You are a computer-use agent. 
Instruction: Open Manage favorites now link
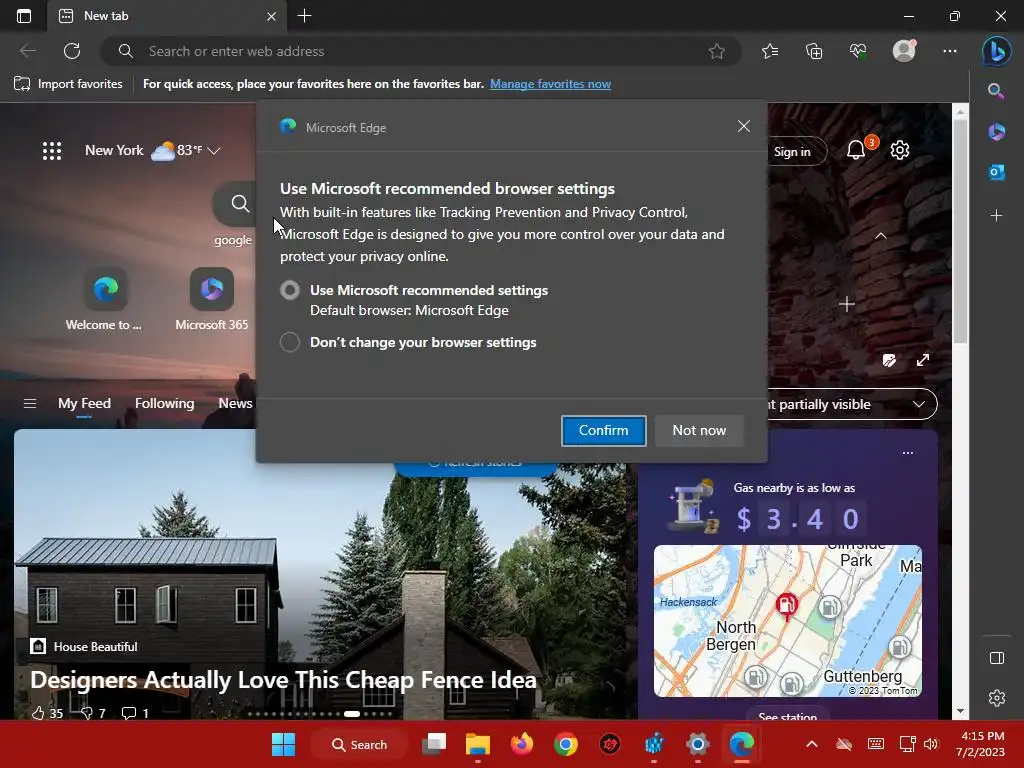point(551,84)
